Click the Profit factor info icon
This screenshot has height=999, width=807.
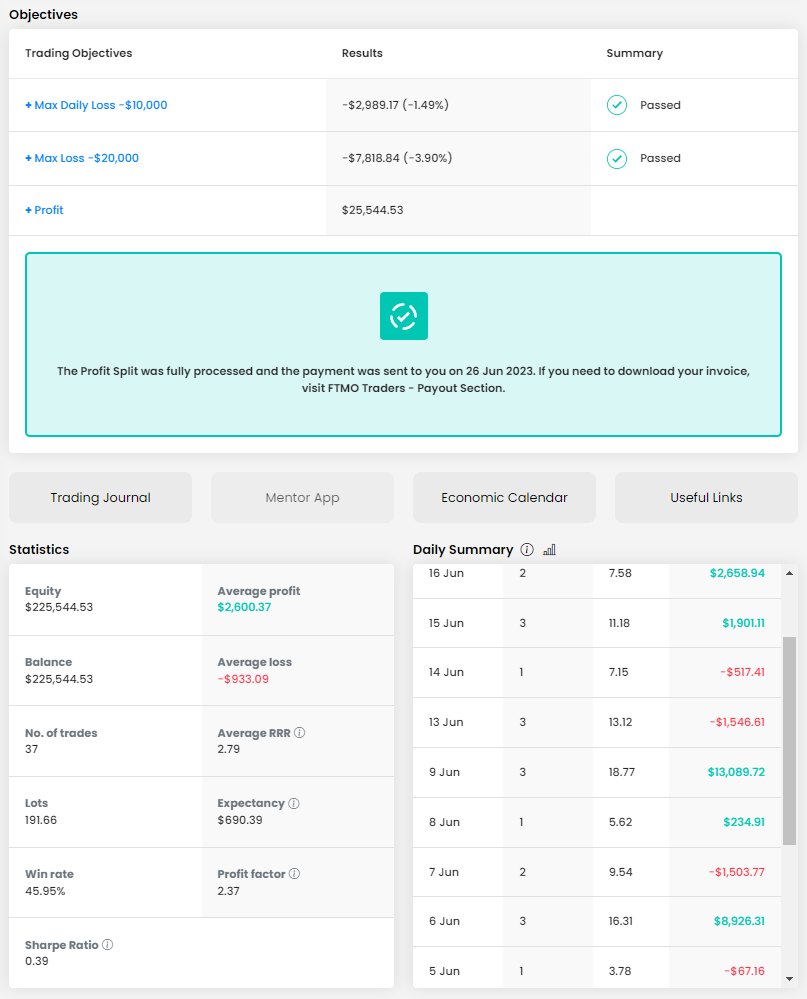pos(294,873)
